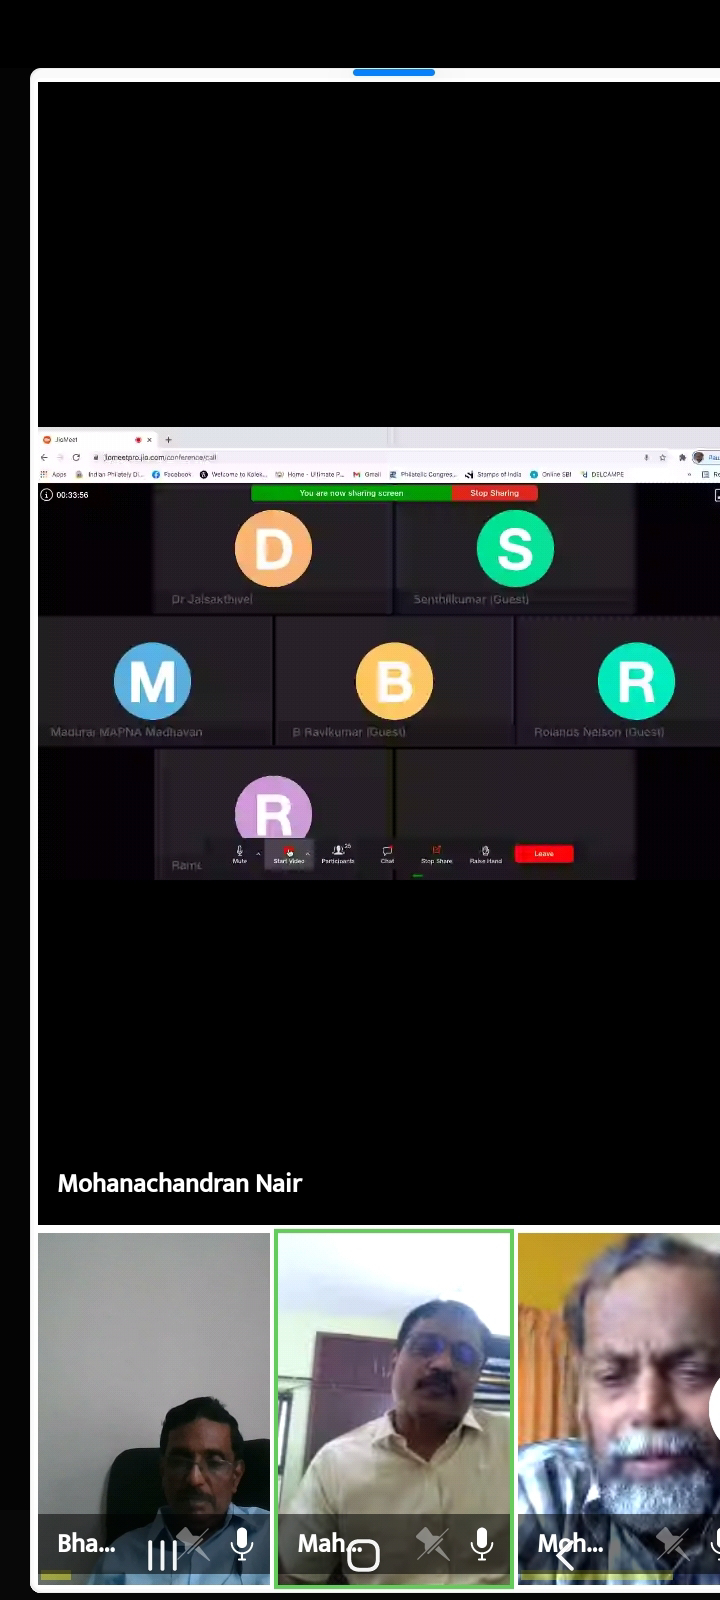This screenshot has width=720, height=1600.
Task: Select Rolands Nelson (Guest) participant tile
Action: coord(618,681)
